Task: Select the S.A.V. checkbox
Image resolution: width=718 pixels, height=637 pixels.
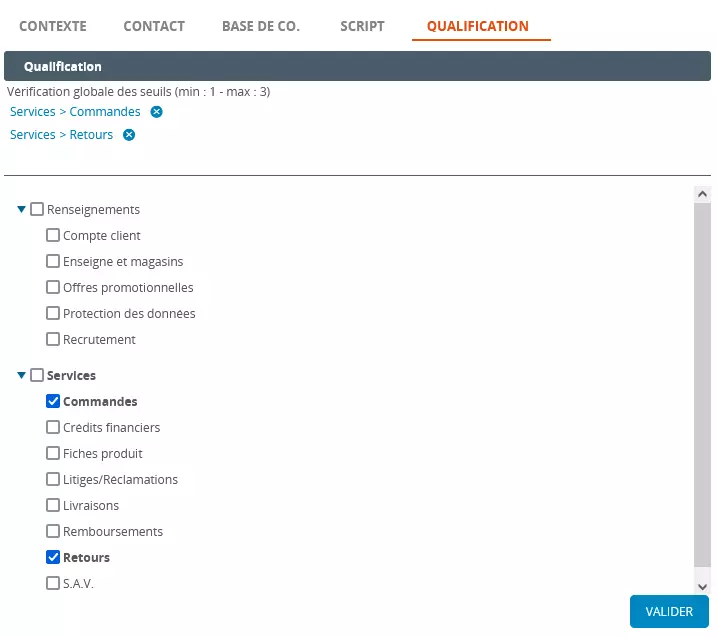Action: tap(53, 584)
